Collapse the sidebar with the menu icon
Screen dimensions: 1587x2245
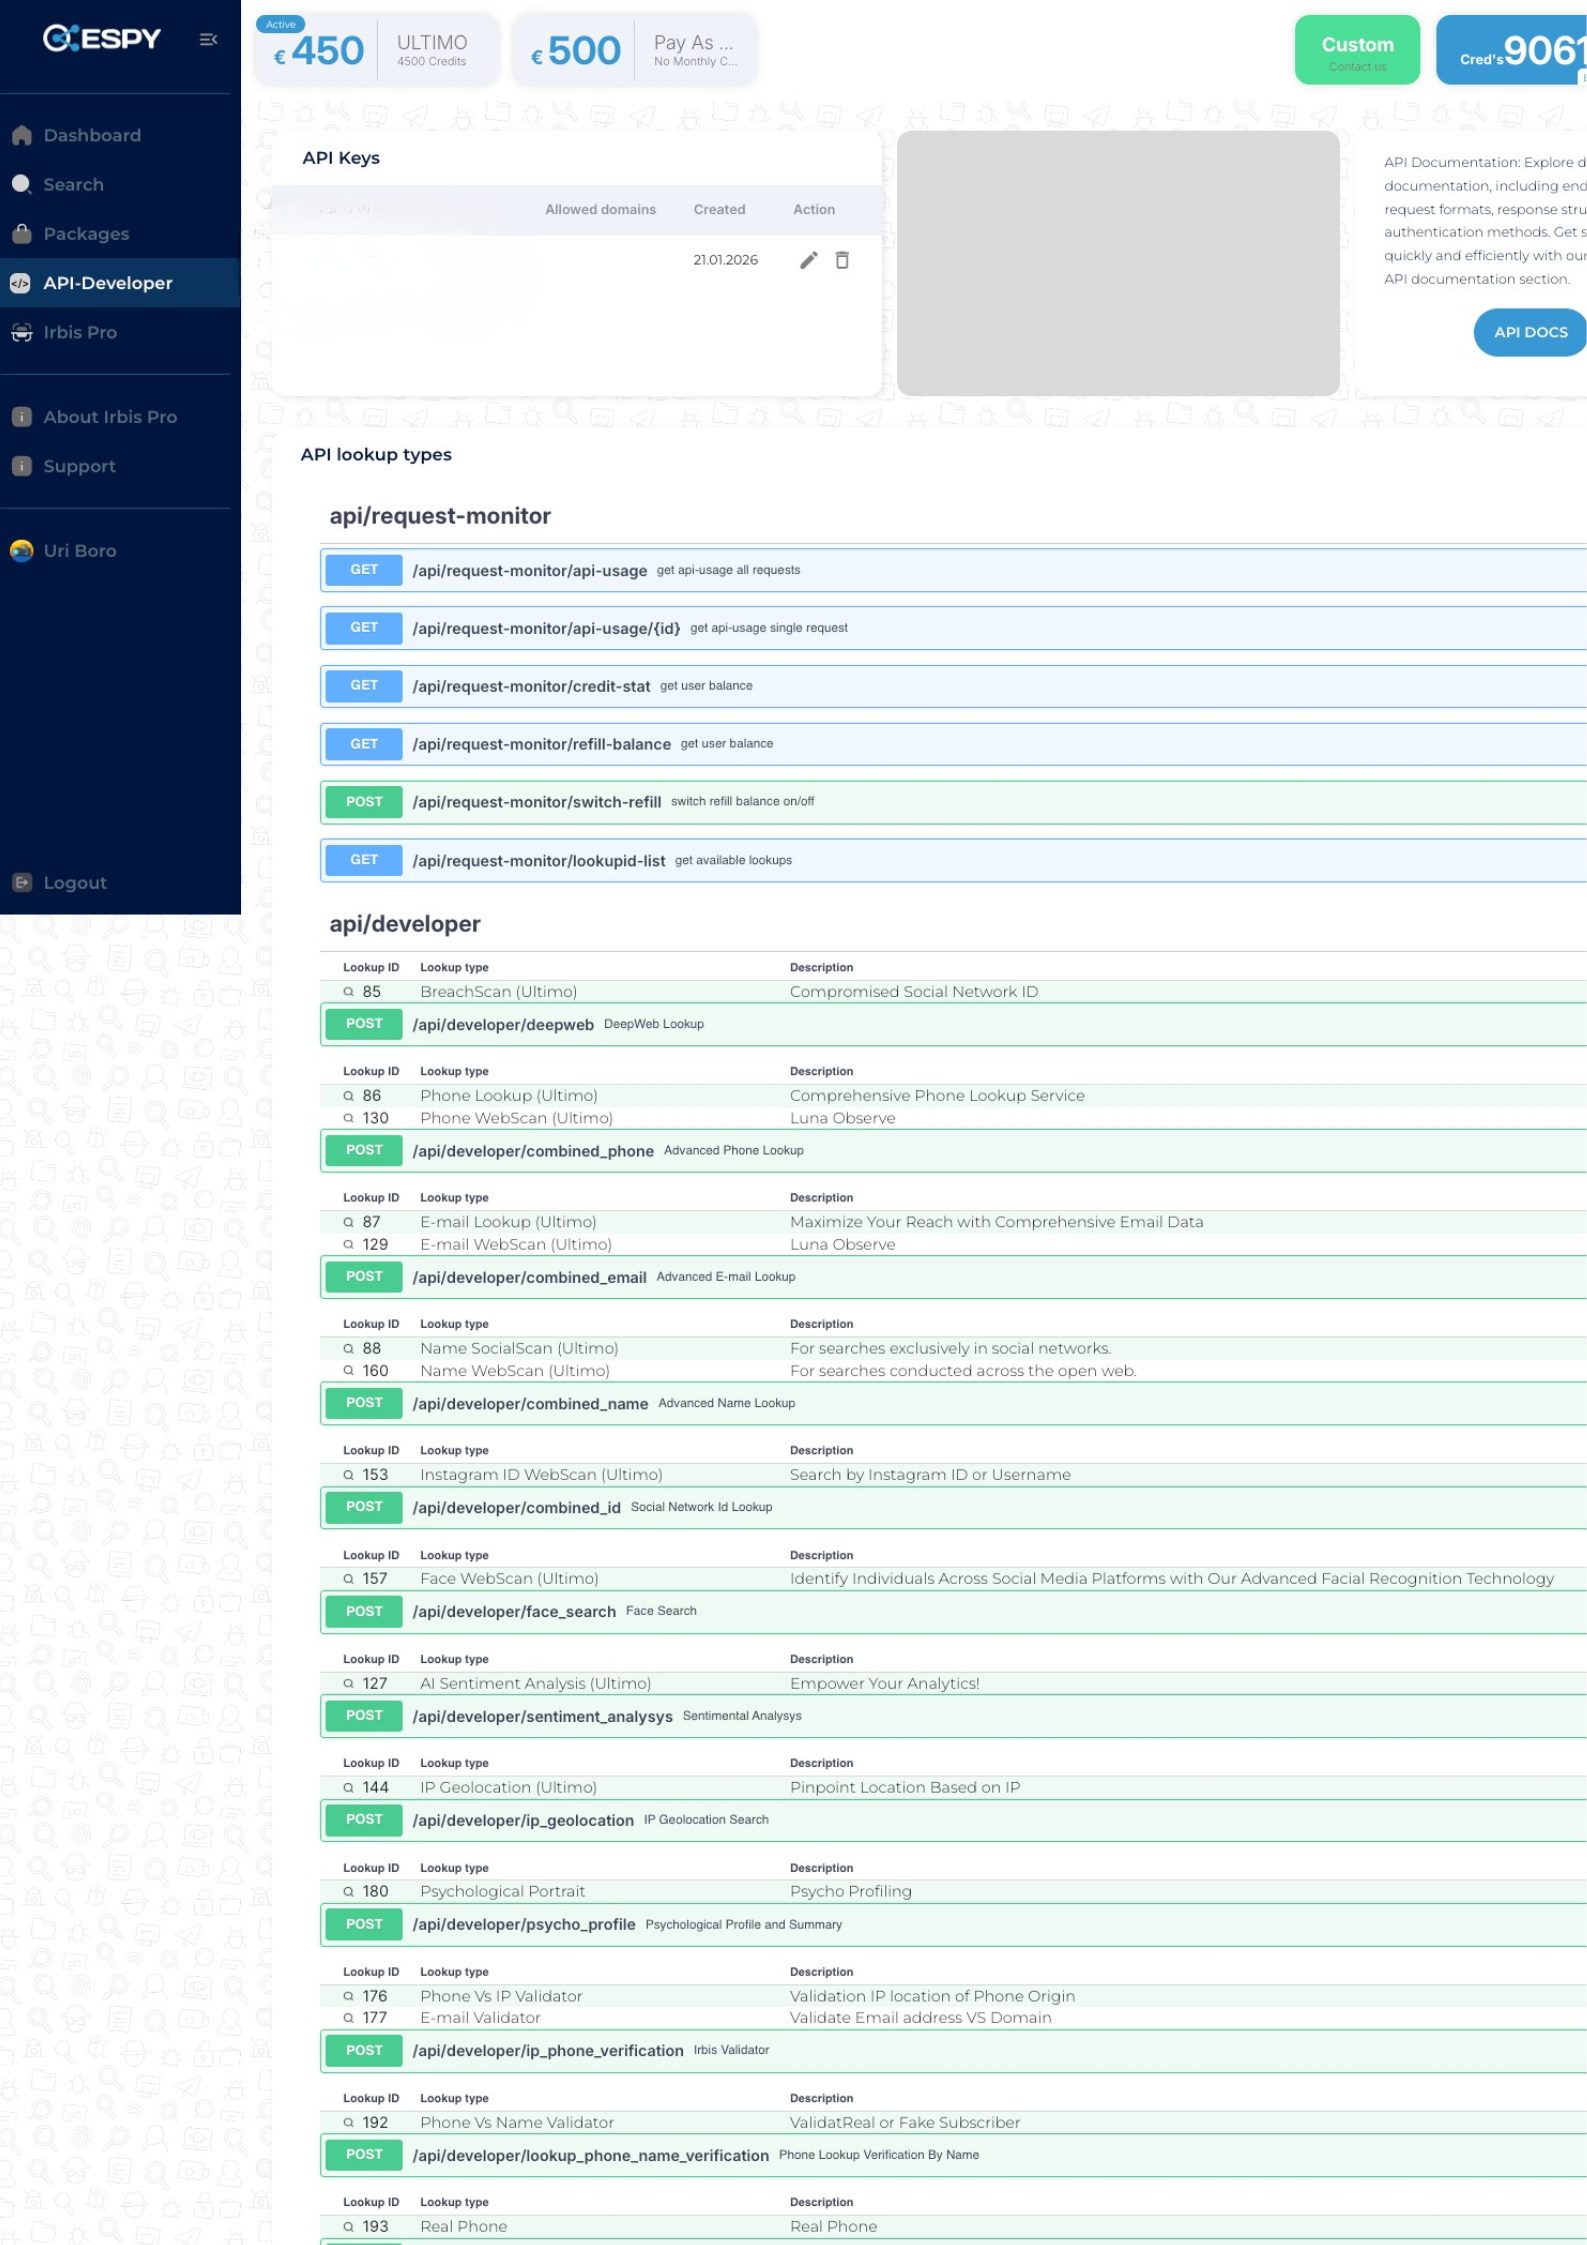[x=208, y=39]
